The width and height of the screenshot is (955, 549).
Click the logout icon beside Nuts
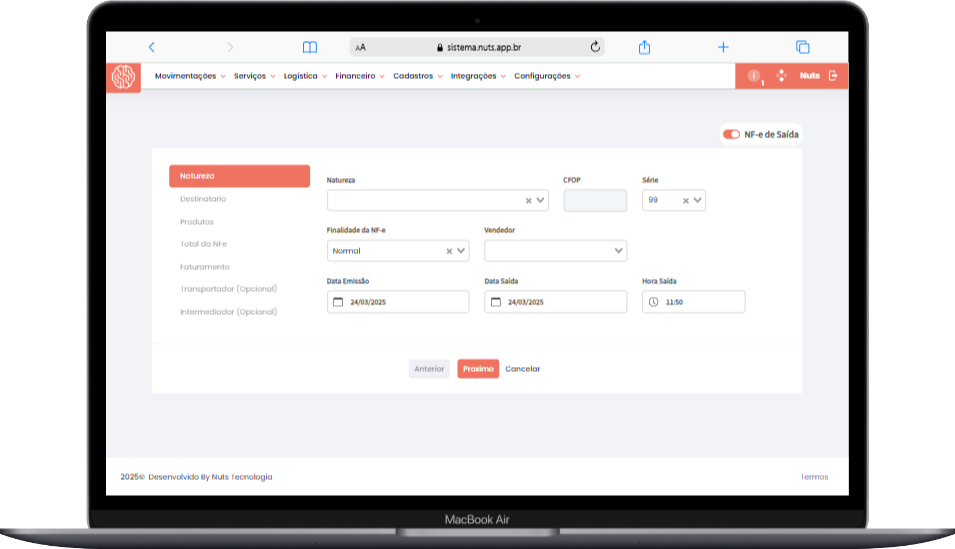tap(833, 76)
